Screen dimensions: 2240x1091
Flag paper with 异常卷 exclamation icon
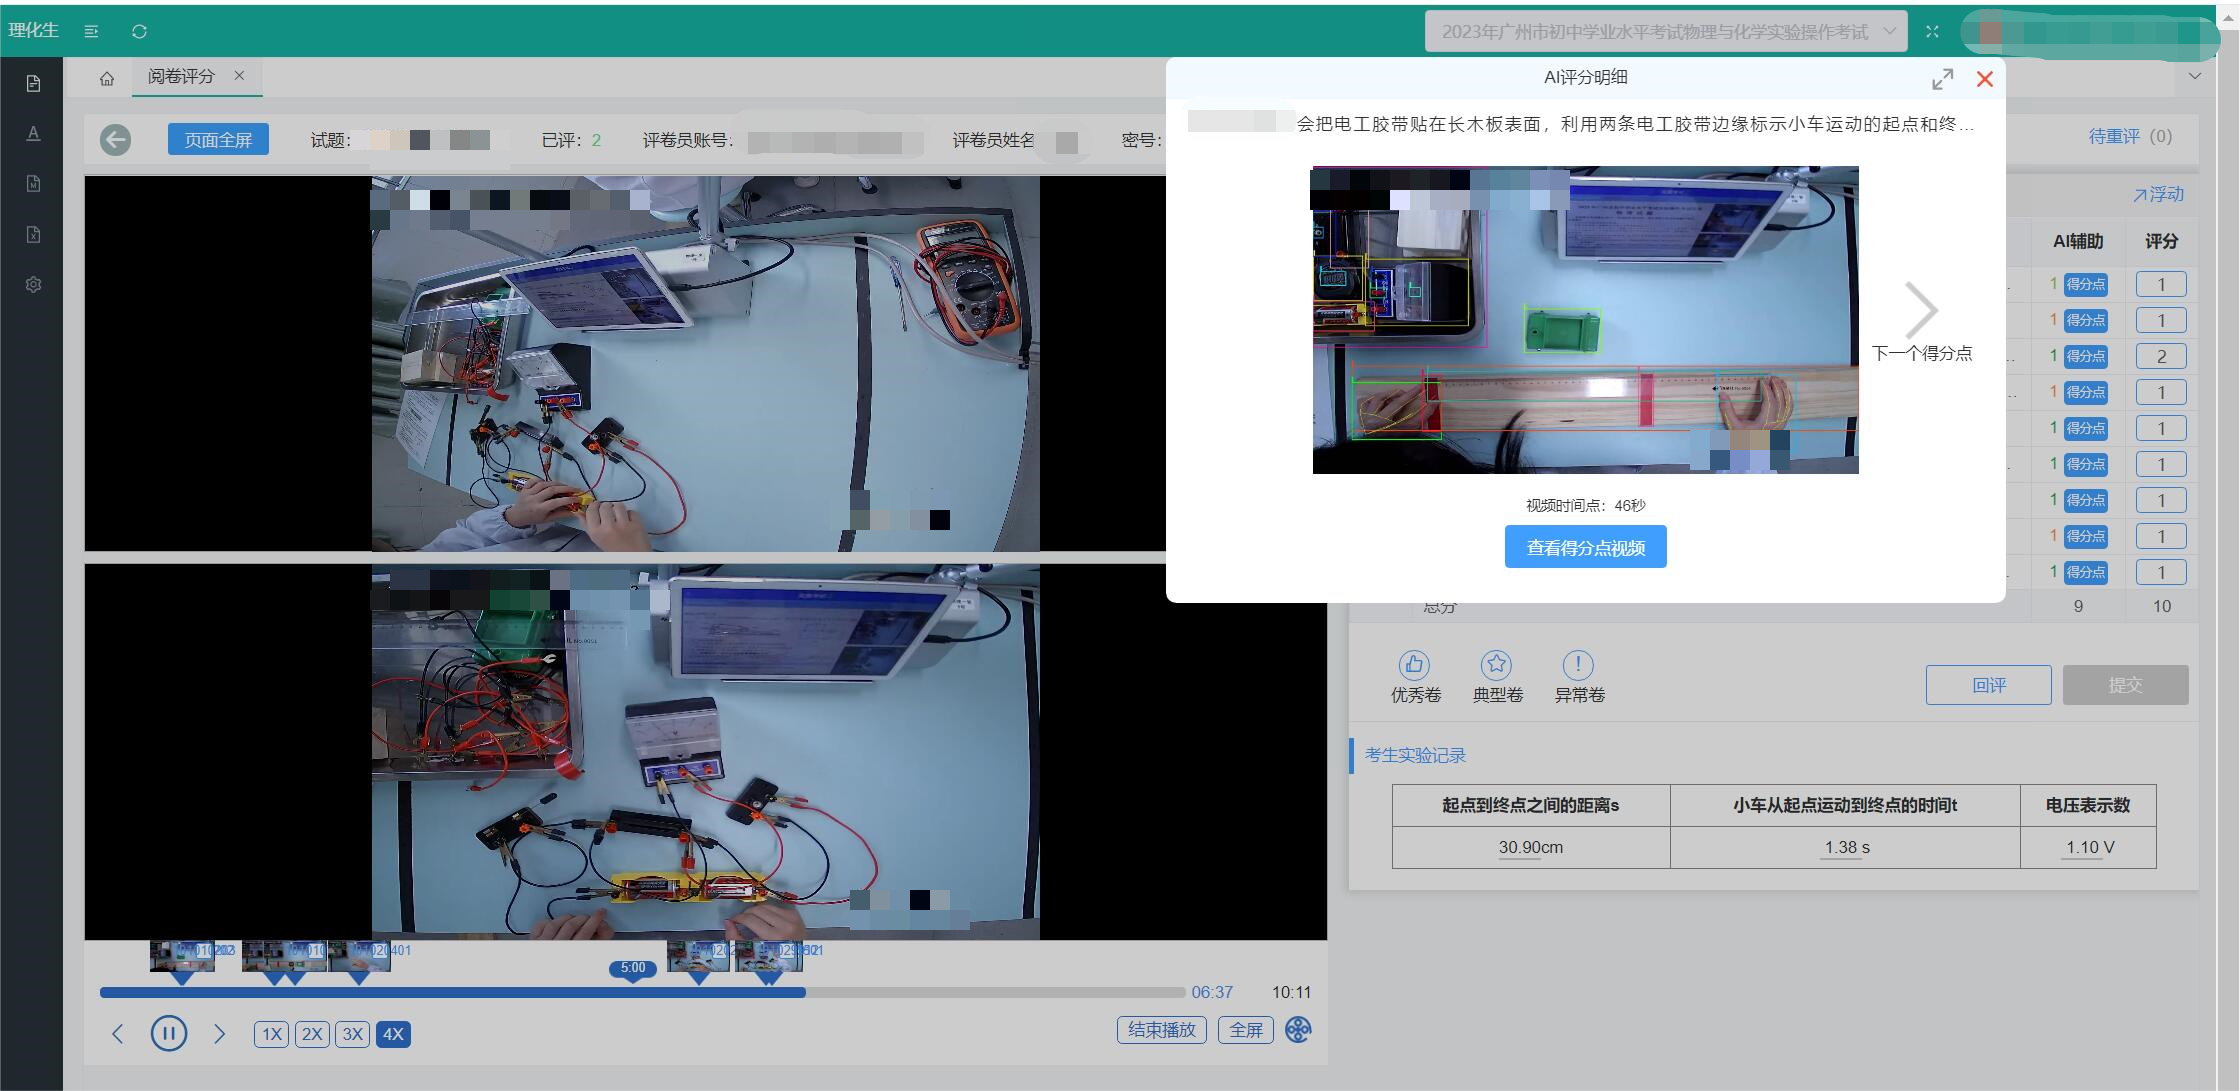click(1578, 665)
